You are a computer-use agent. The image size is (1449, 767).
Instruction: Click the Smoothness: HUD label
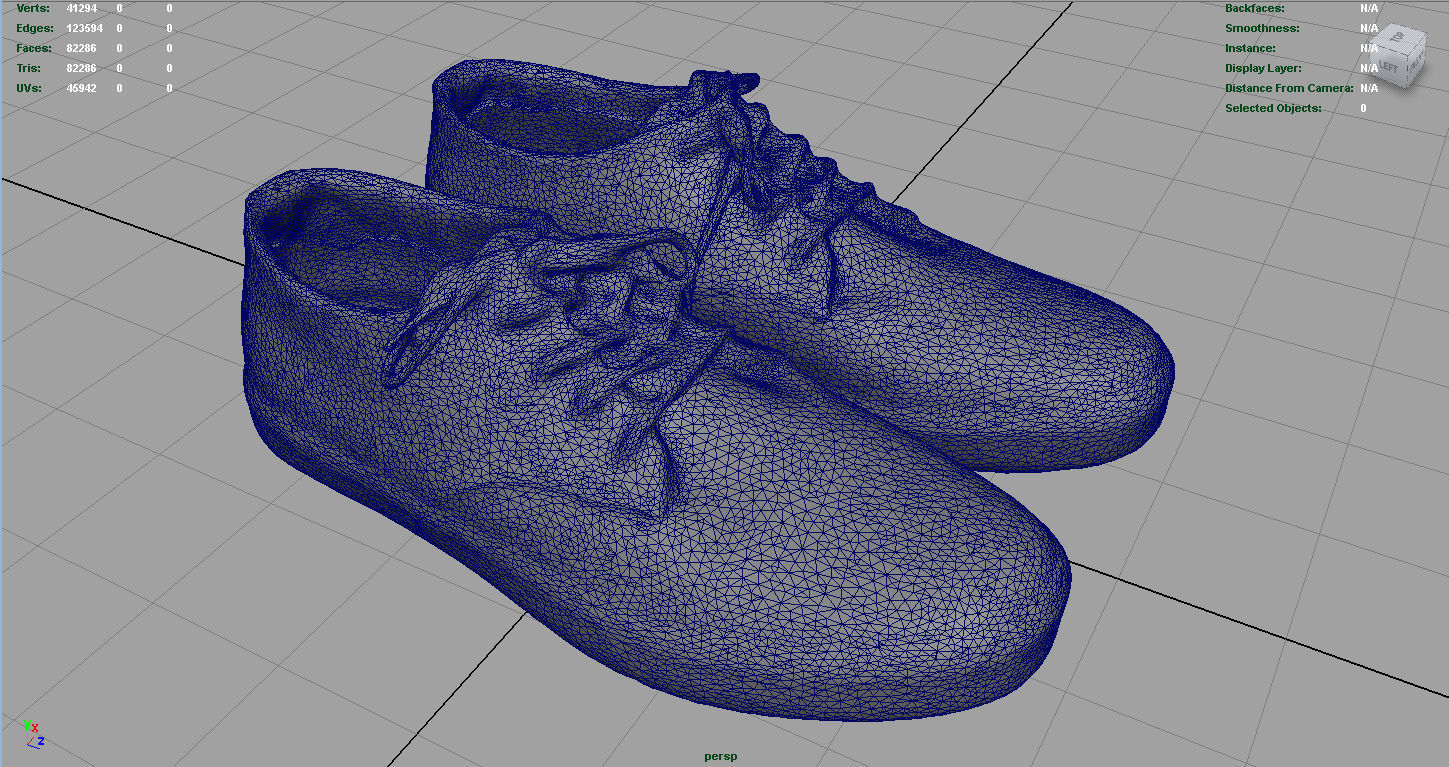tap(1263, 28)
